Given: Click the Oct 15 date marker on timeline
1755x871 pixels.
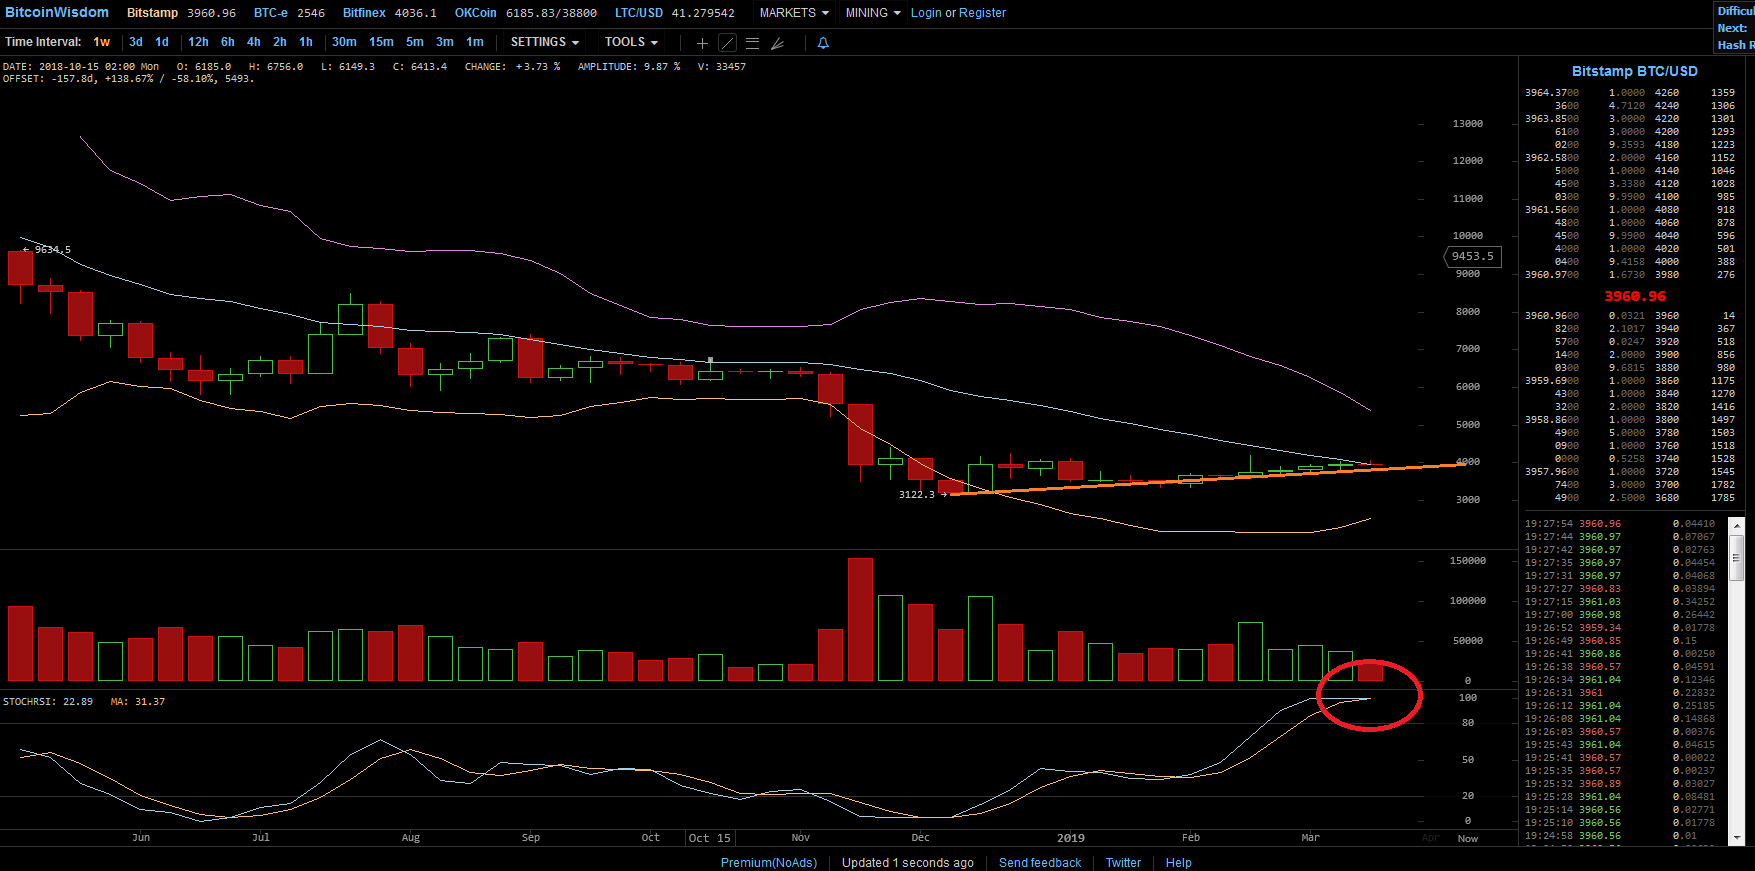Looking at the screenshot, I should 710,838.
